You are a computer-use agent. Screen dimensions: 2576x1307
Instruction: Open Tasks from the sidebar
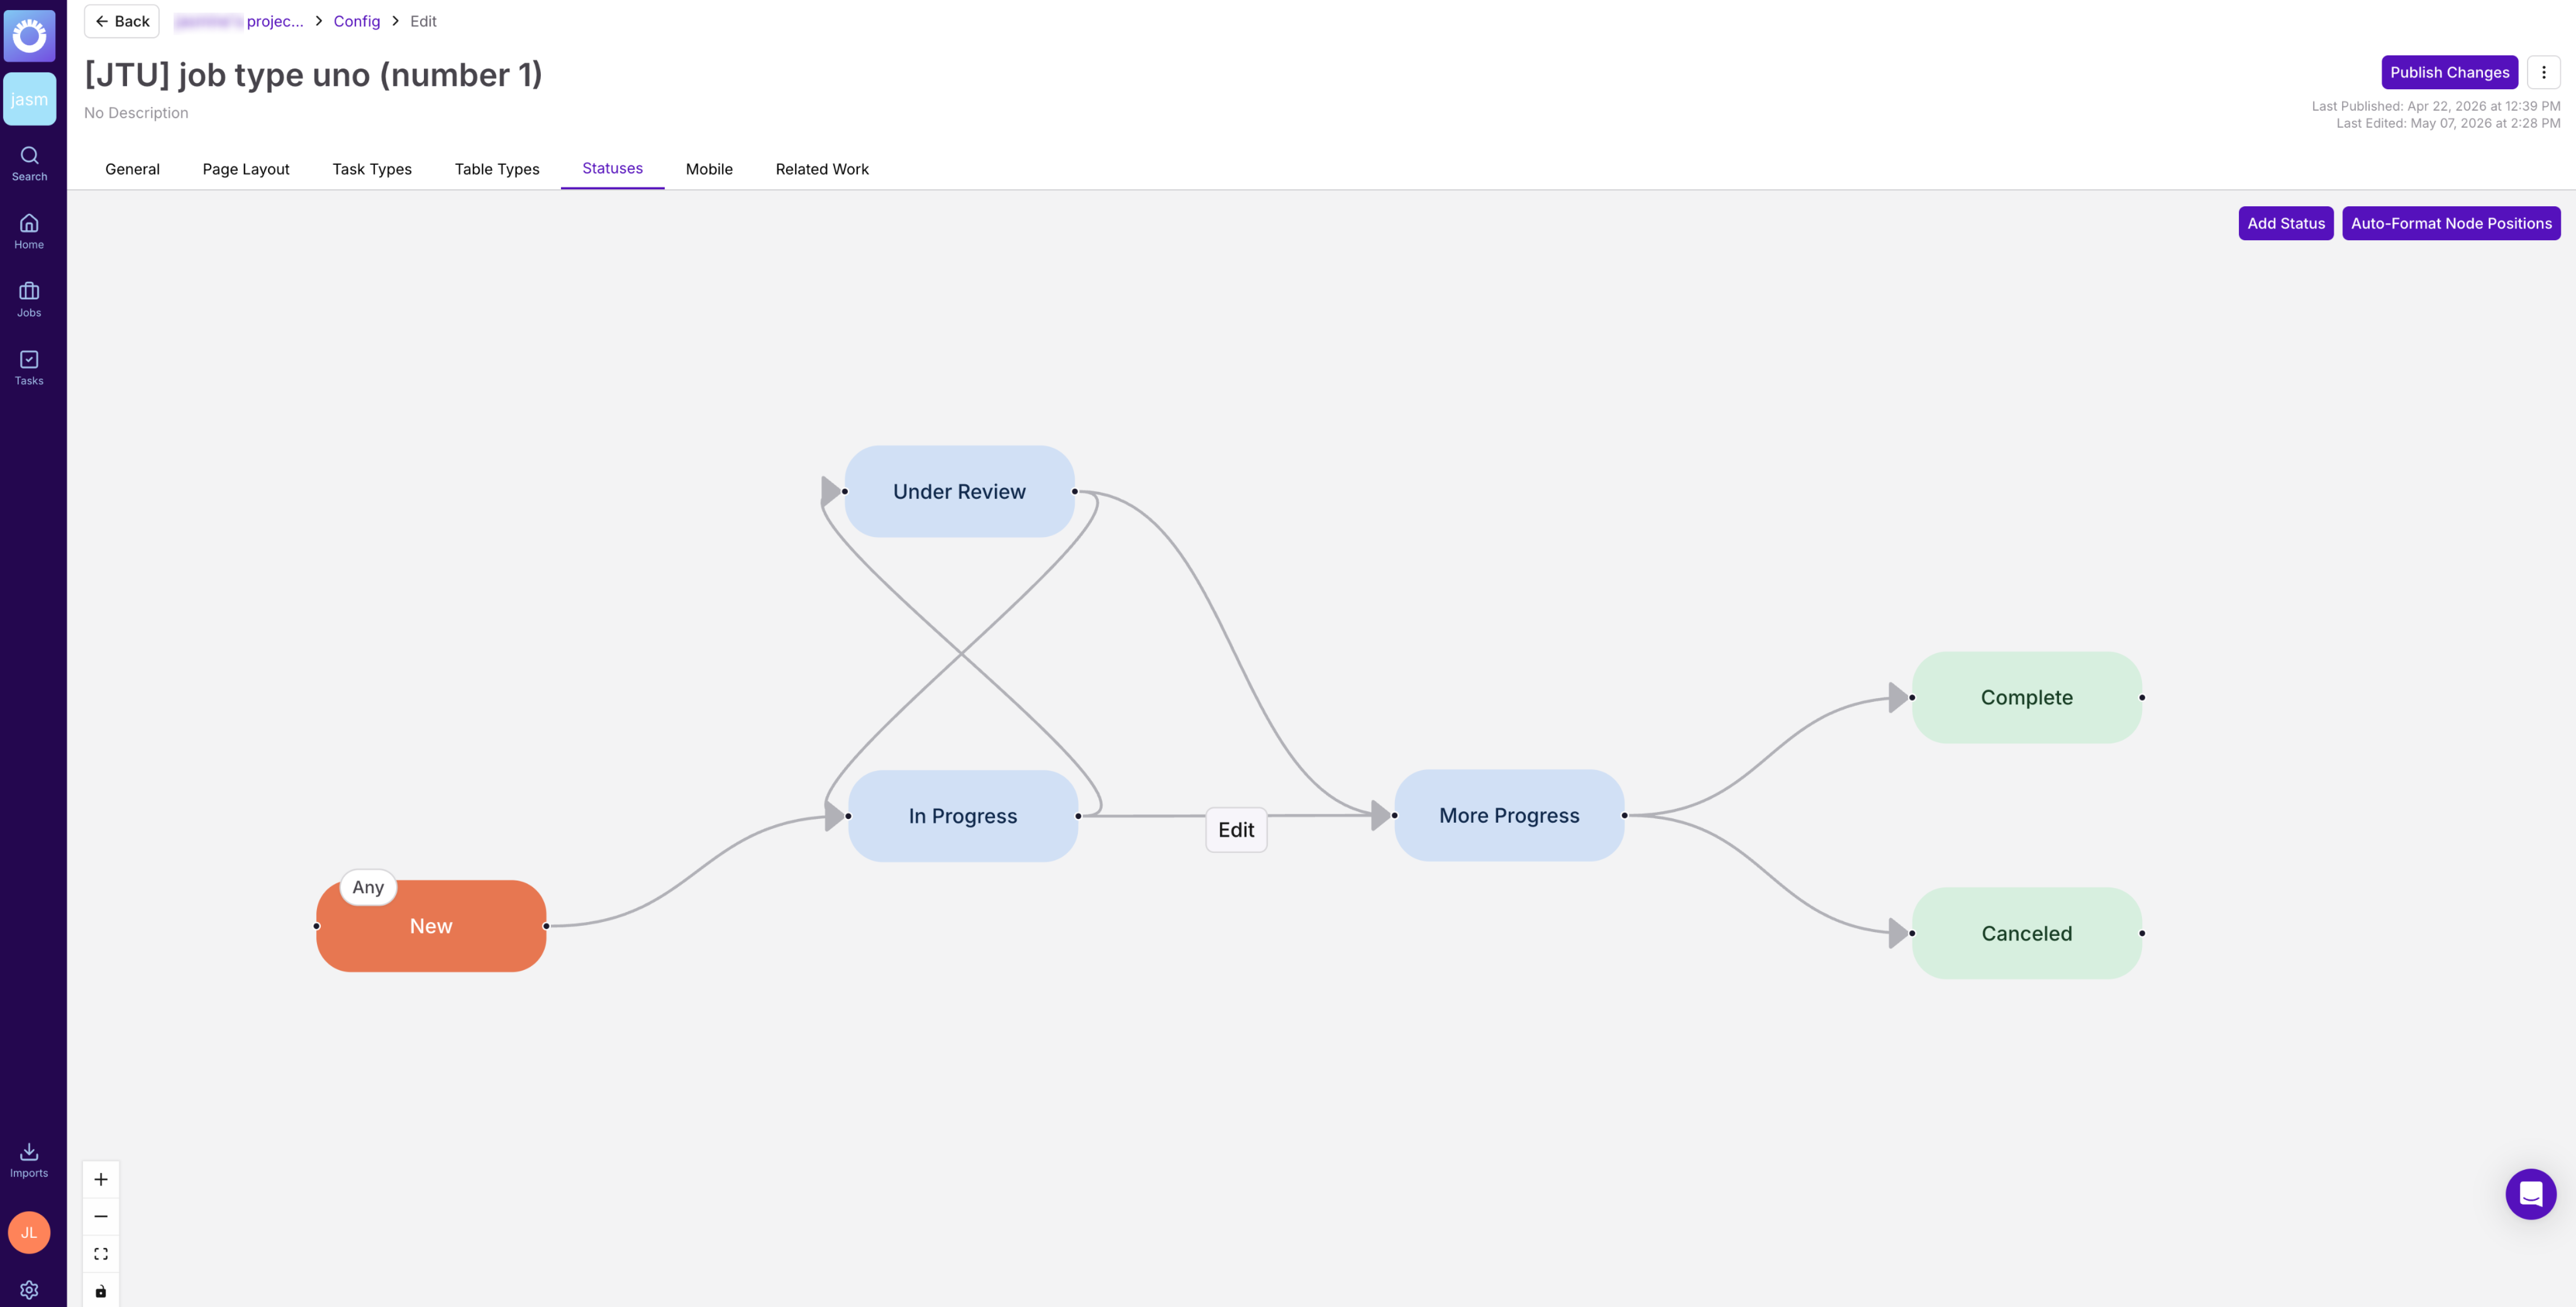(x=29, y=367)
